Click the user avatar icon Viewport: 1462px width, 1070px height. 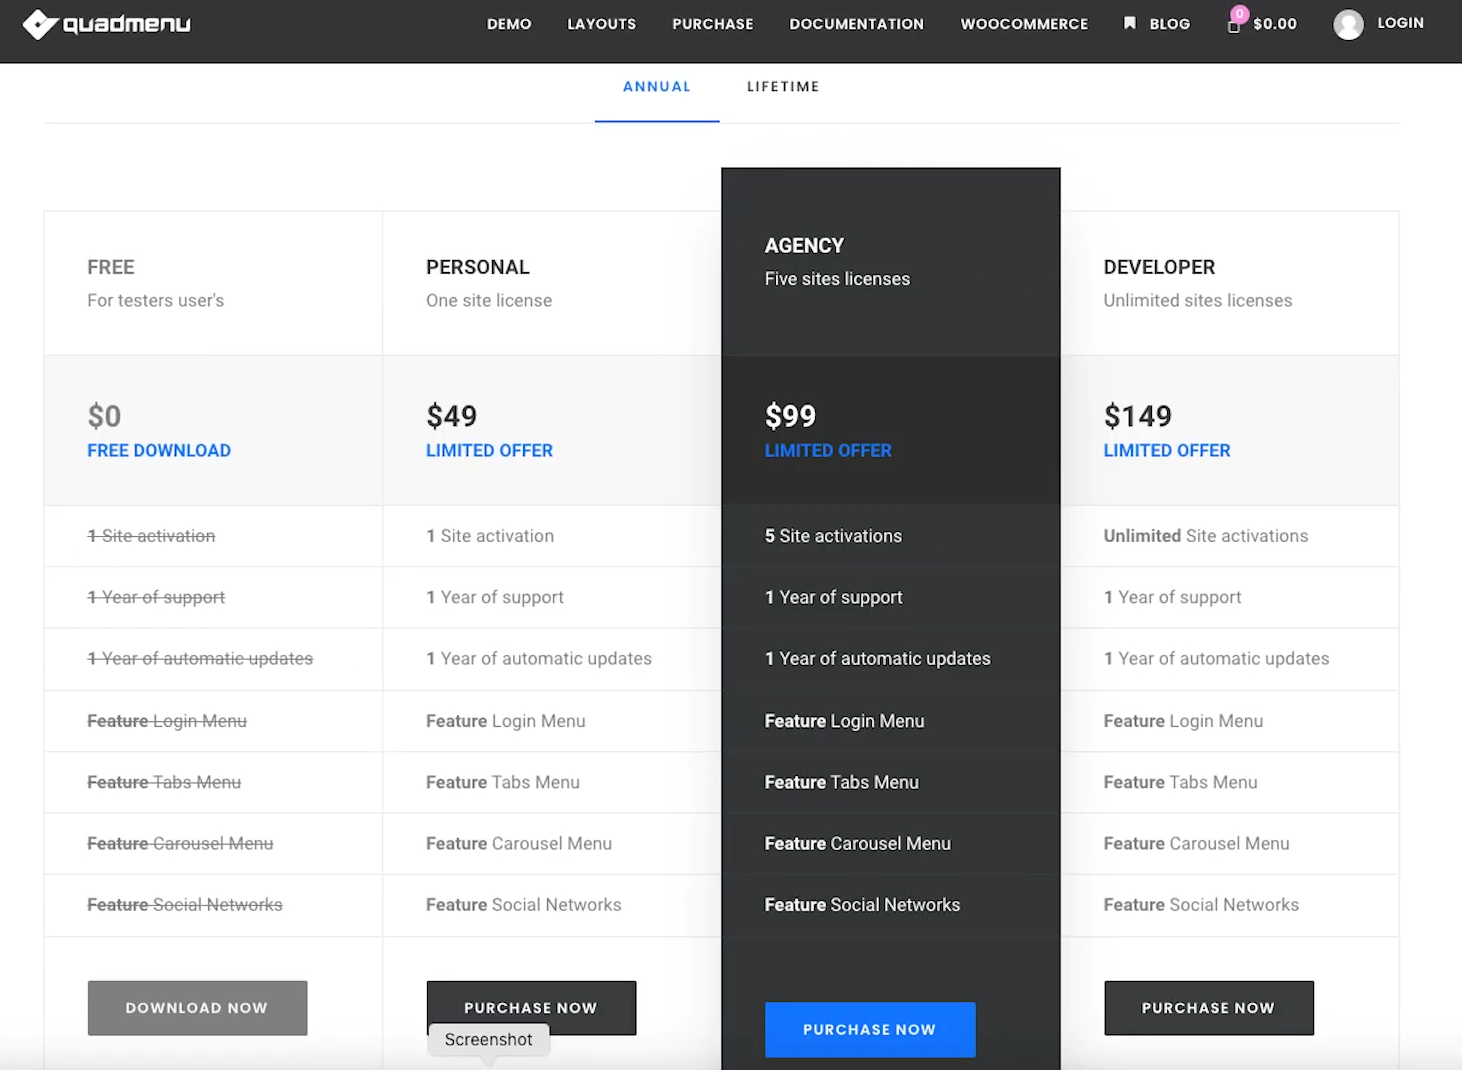tap(1348, 24)
